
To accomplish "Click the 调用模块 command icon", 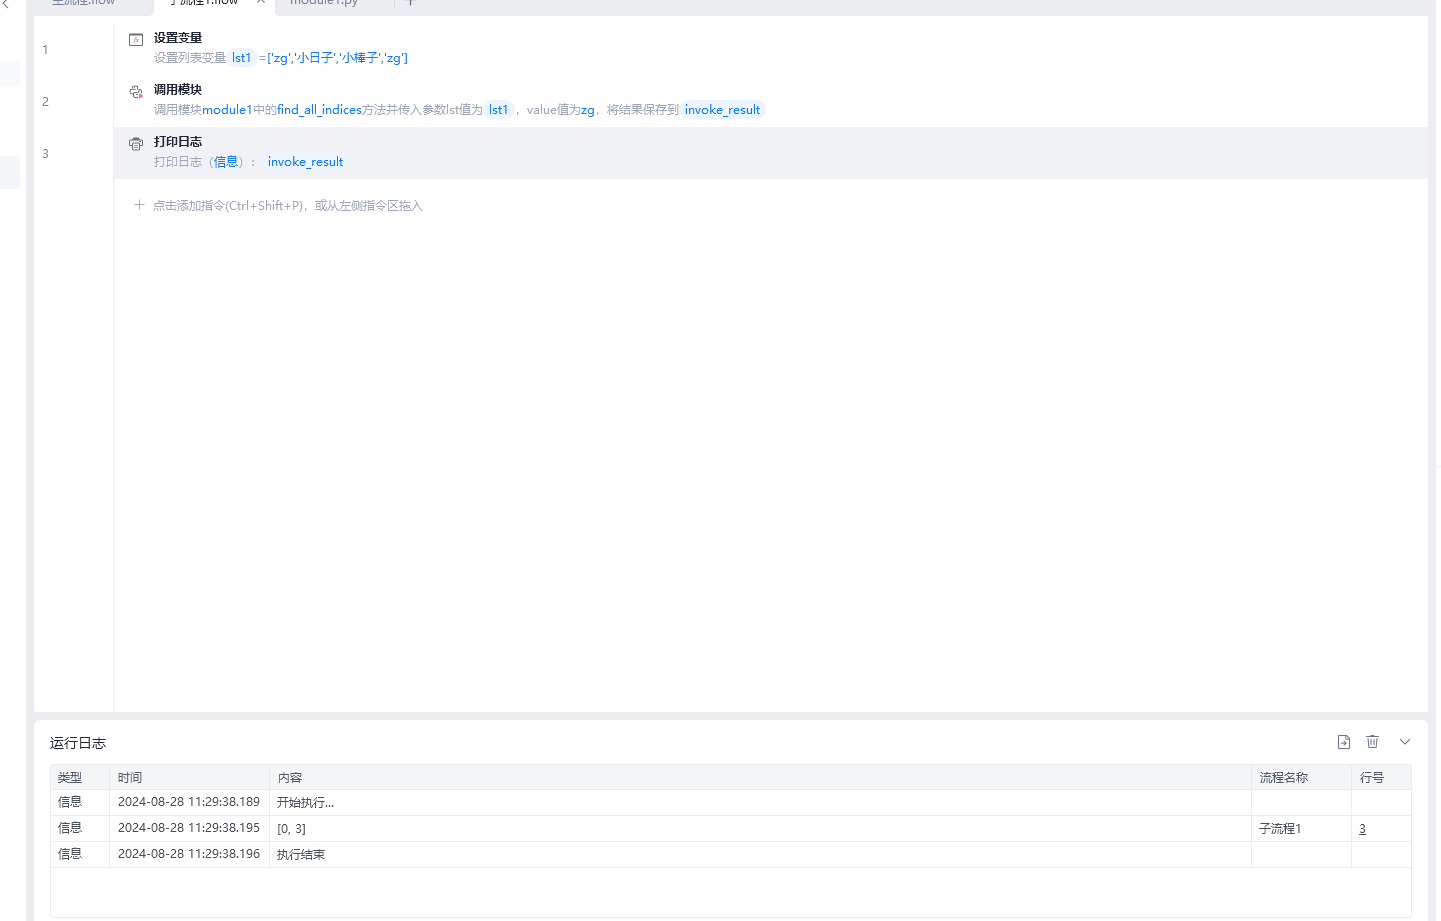I will [136, 92].
